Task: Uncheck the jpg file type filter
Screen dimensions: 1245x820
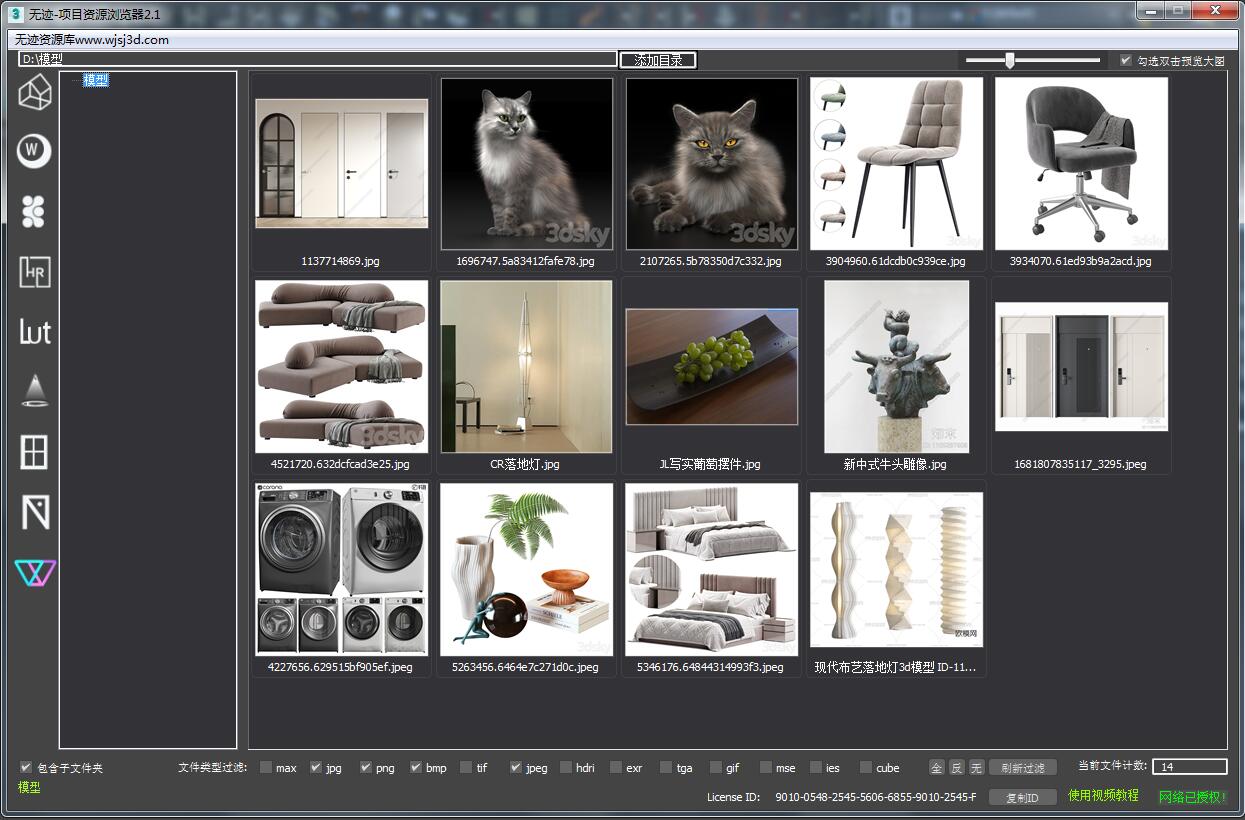Action: [x=316, y=768]
